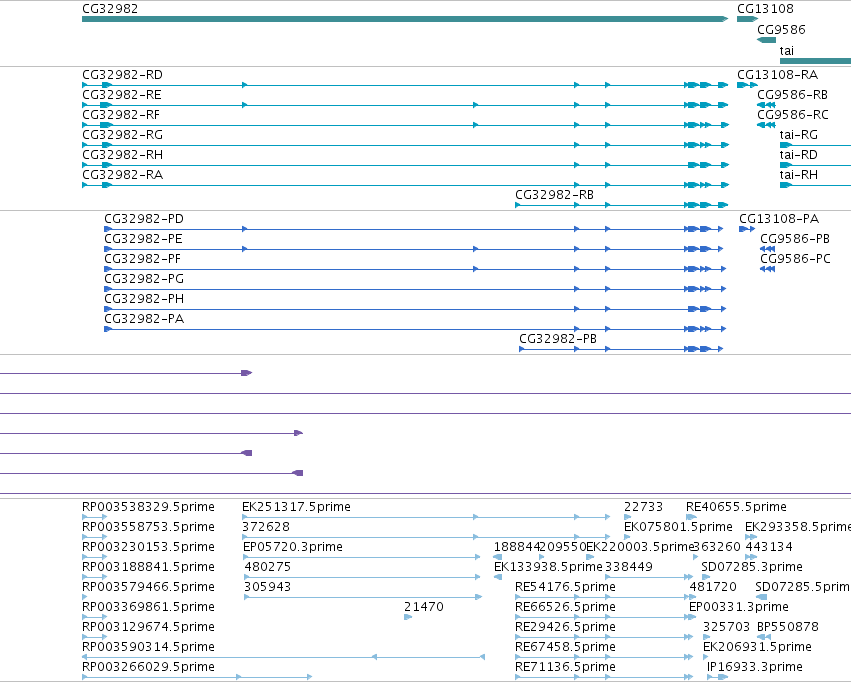Click feature BP550878

click(x=764, y=637)
